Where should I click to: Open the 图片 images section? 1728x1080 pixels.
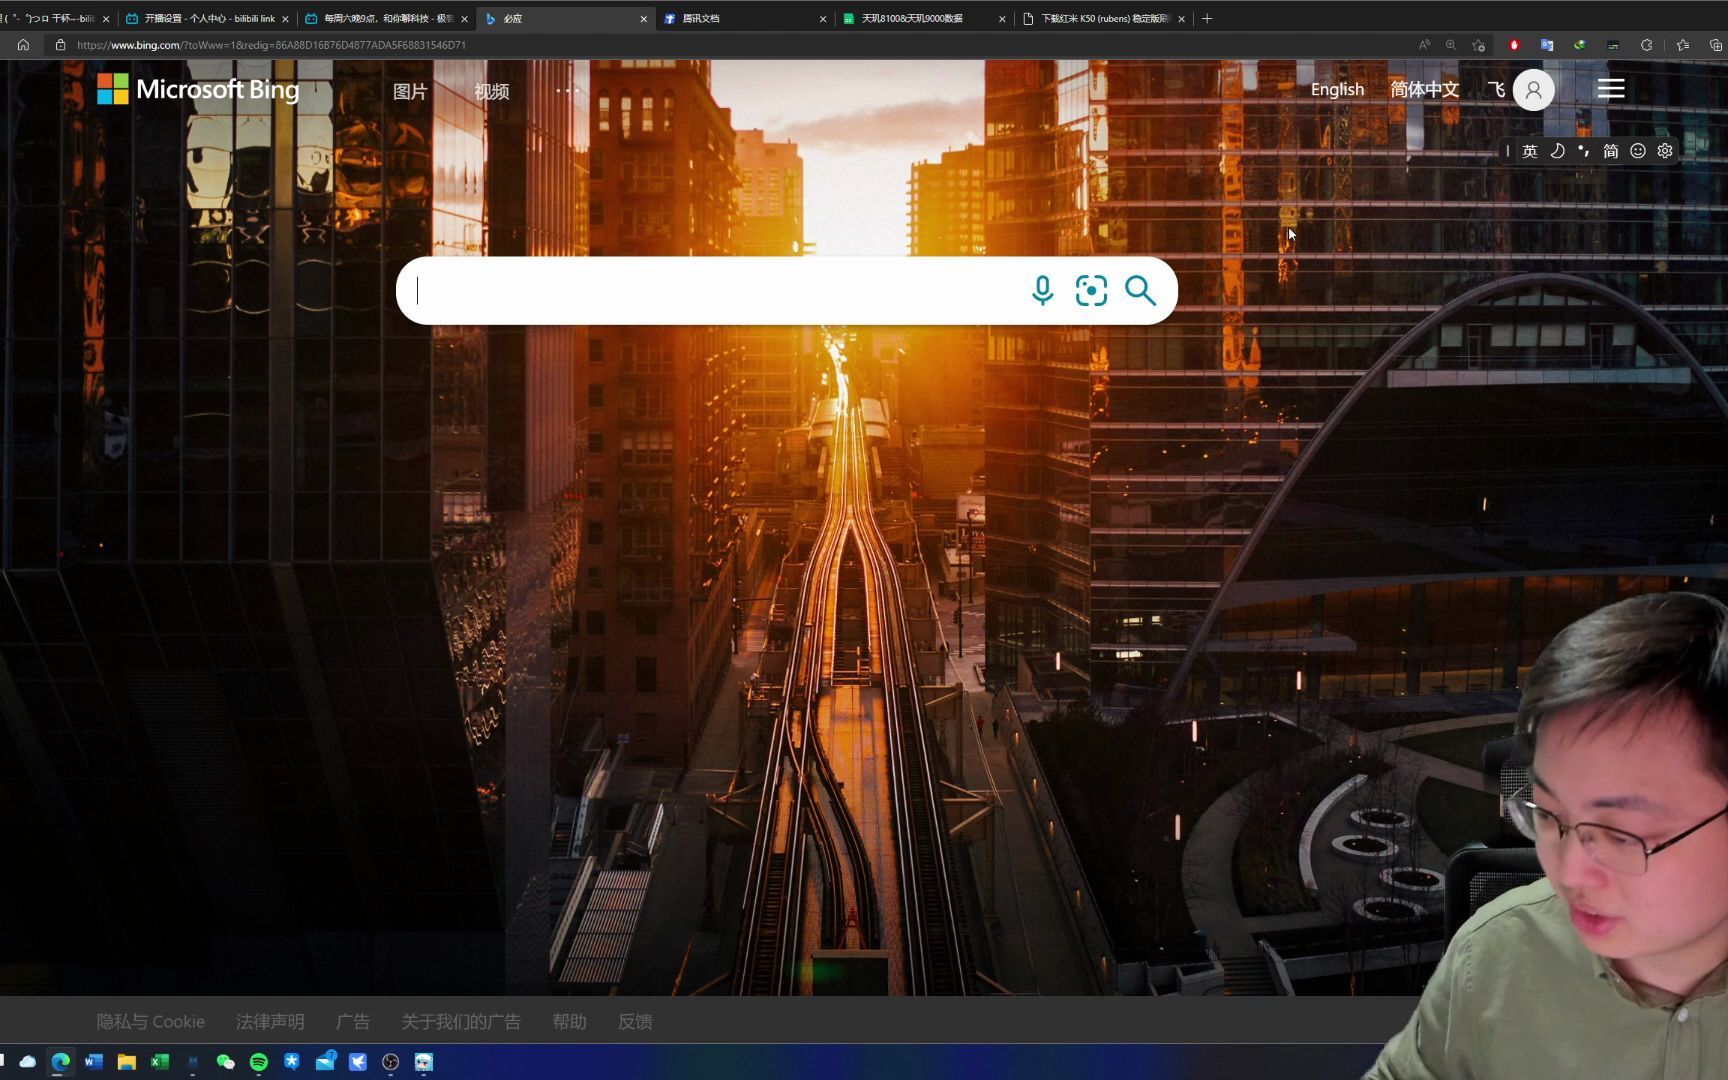[410, 91]
